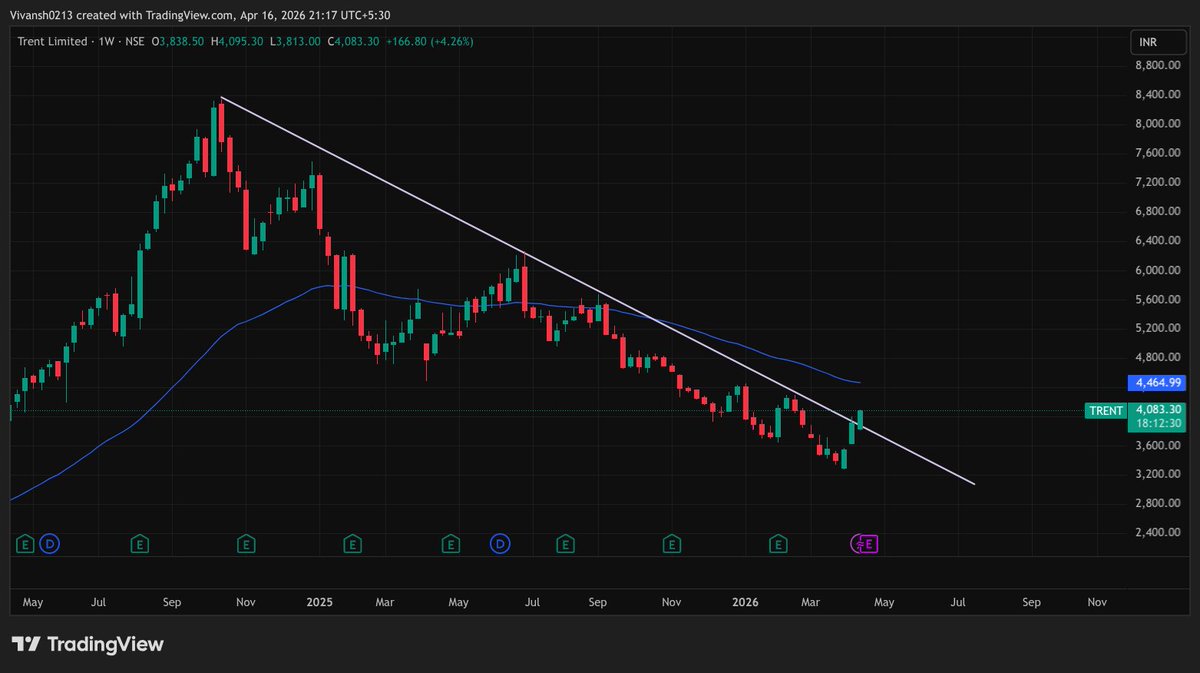Click the 6,000.00 price axis label

(1158, 270)
